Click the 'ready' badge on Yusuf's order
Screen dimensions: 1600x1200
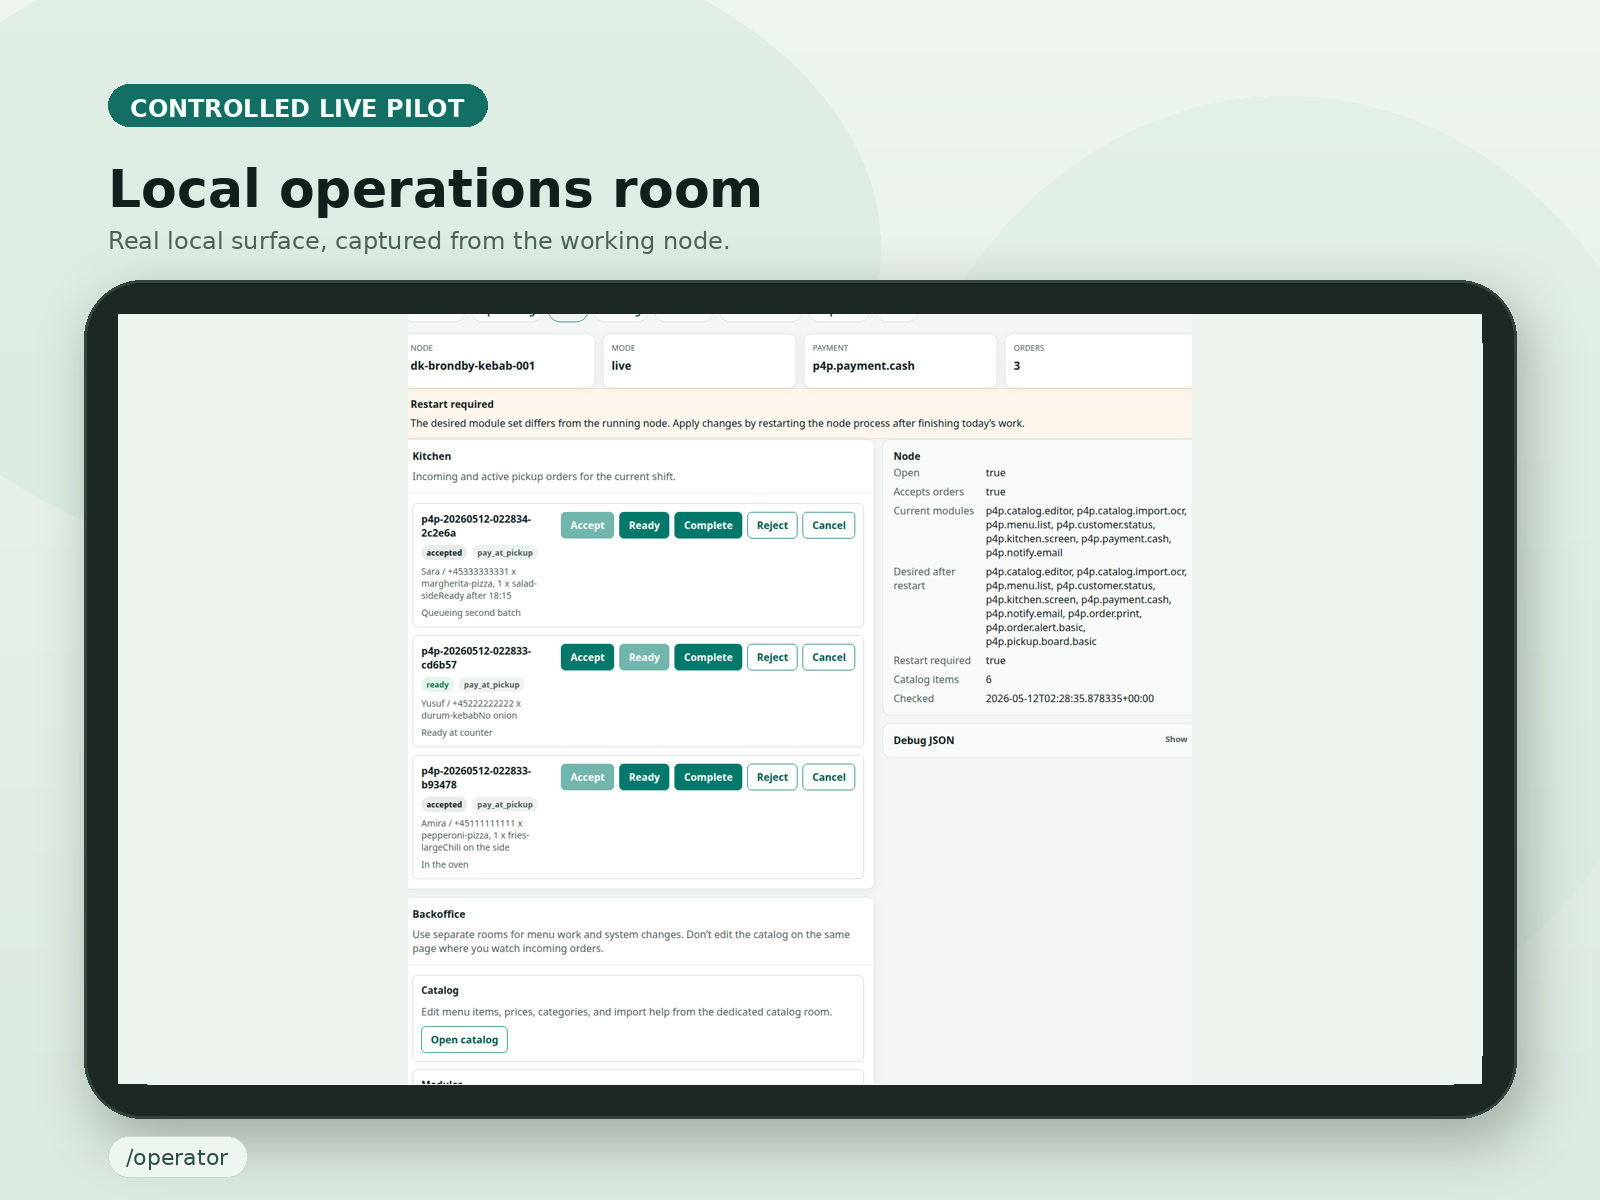click(438, 685)
